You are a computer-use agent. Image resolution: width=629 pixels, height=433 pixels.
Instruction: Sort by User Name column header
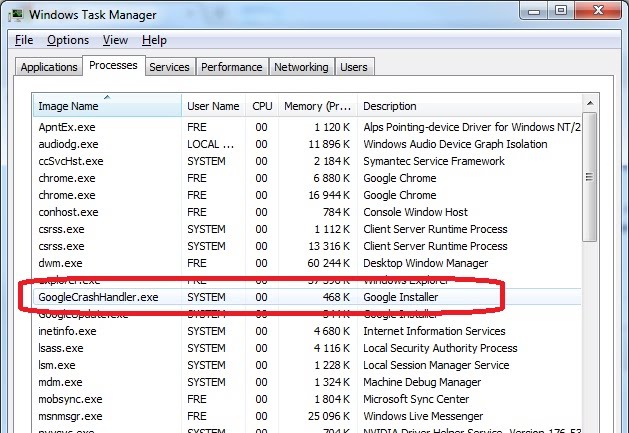213,106
